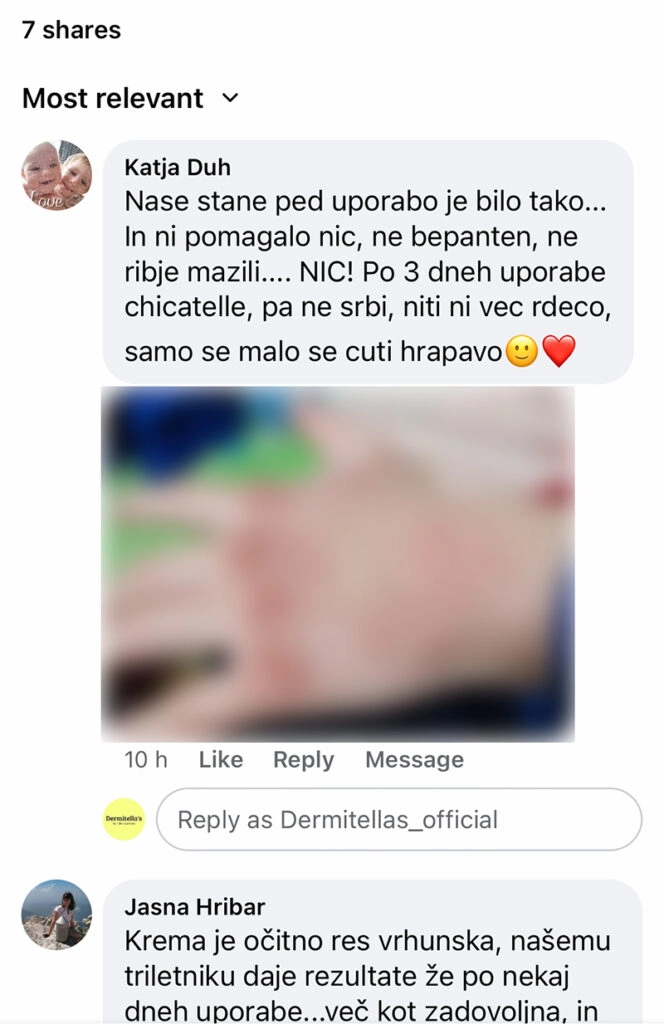Select Jasna Hribar's comment text
The height and width of the screenshot is (1024, 664).
(x=367, y=976)
